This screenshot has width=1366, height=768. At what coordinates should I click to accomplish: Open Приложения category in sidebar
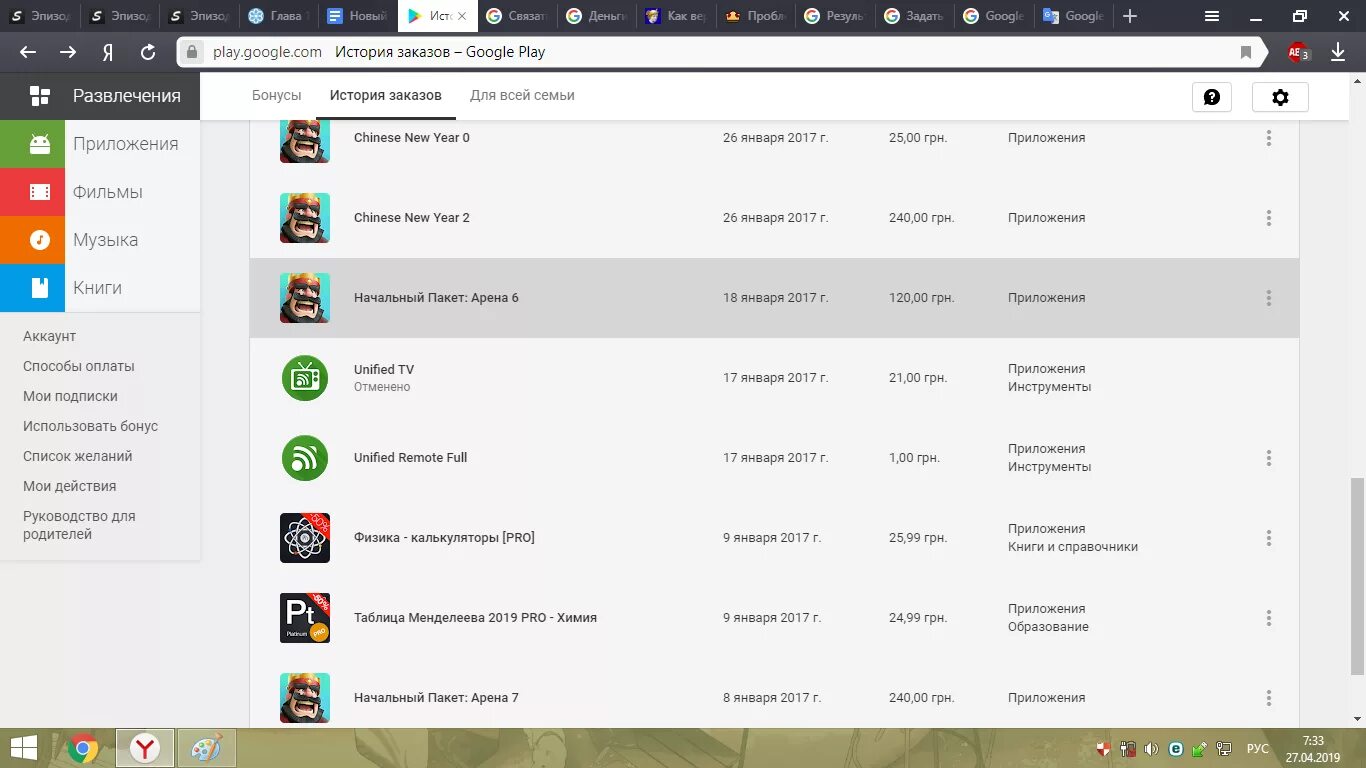click(x=100, y=144)
